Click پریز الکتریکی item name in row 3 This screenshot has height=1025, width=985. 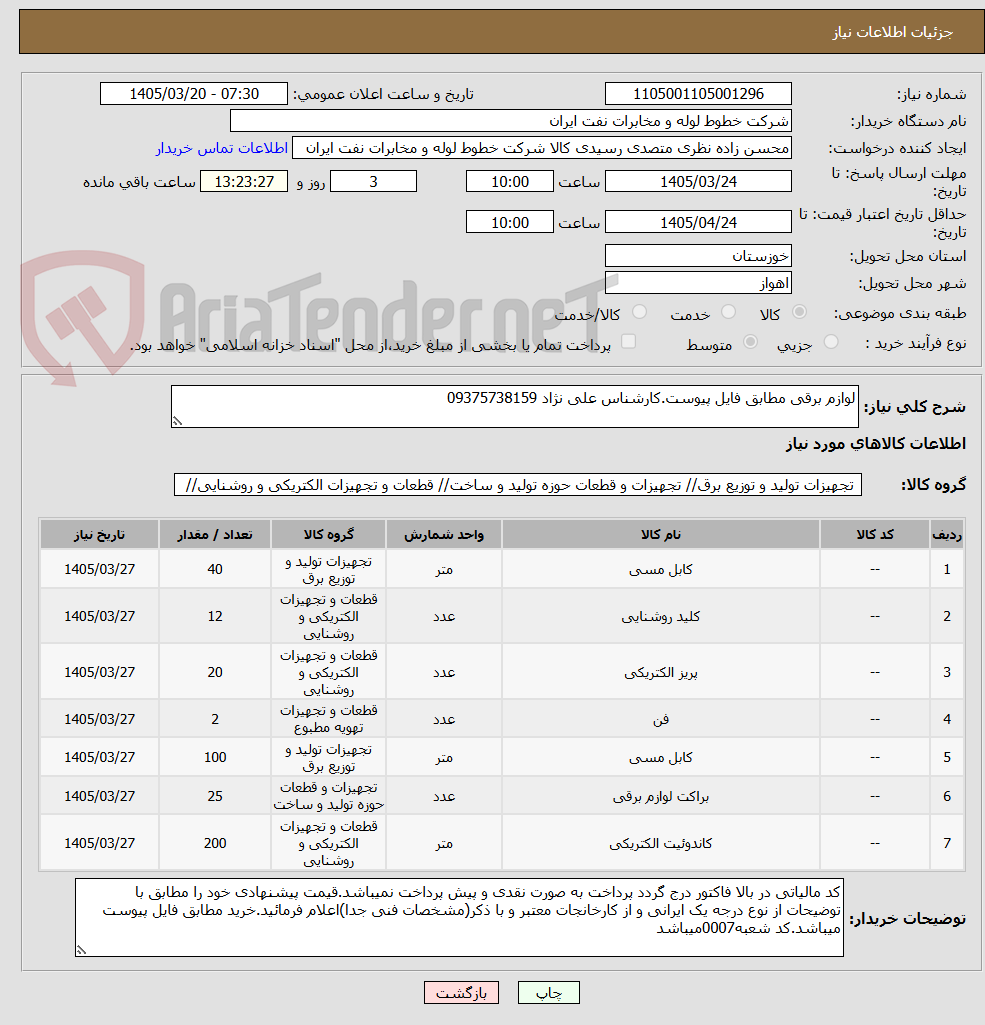click(x=660, y=673)
